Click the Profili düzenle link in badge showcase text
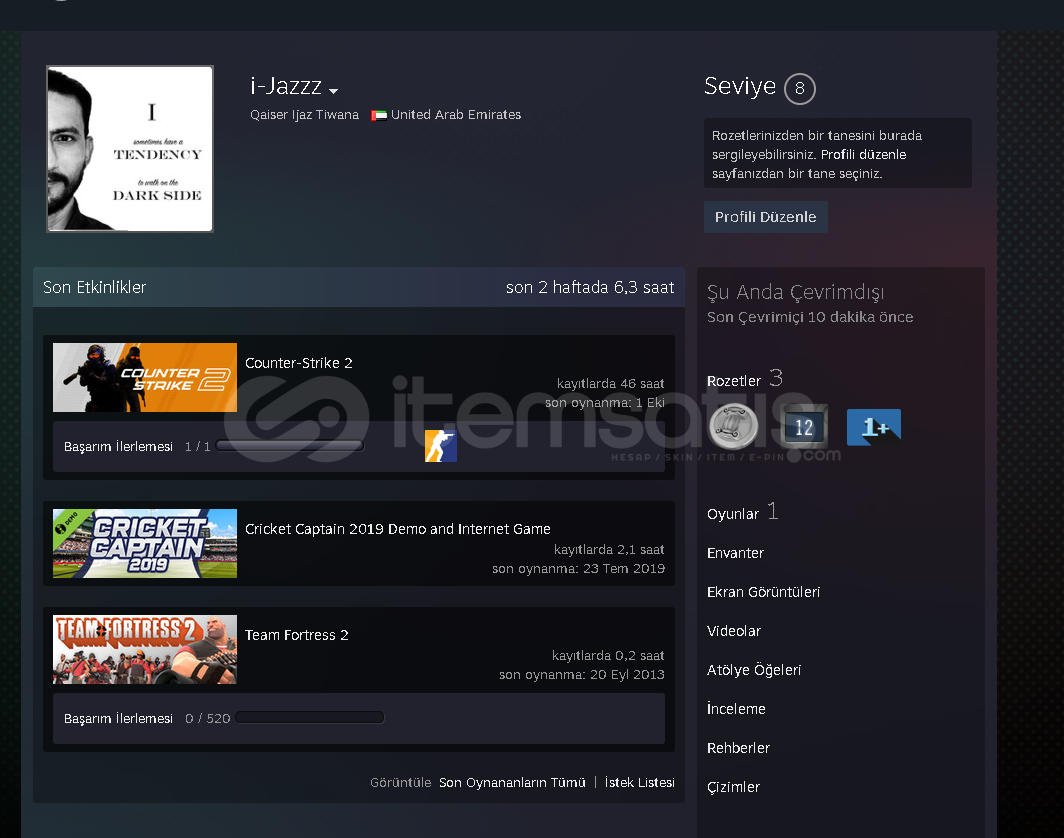Image resolution: width=1064 pixels, height=838 pixels. (864, 155)
